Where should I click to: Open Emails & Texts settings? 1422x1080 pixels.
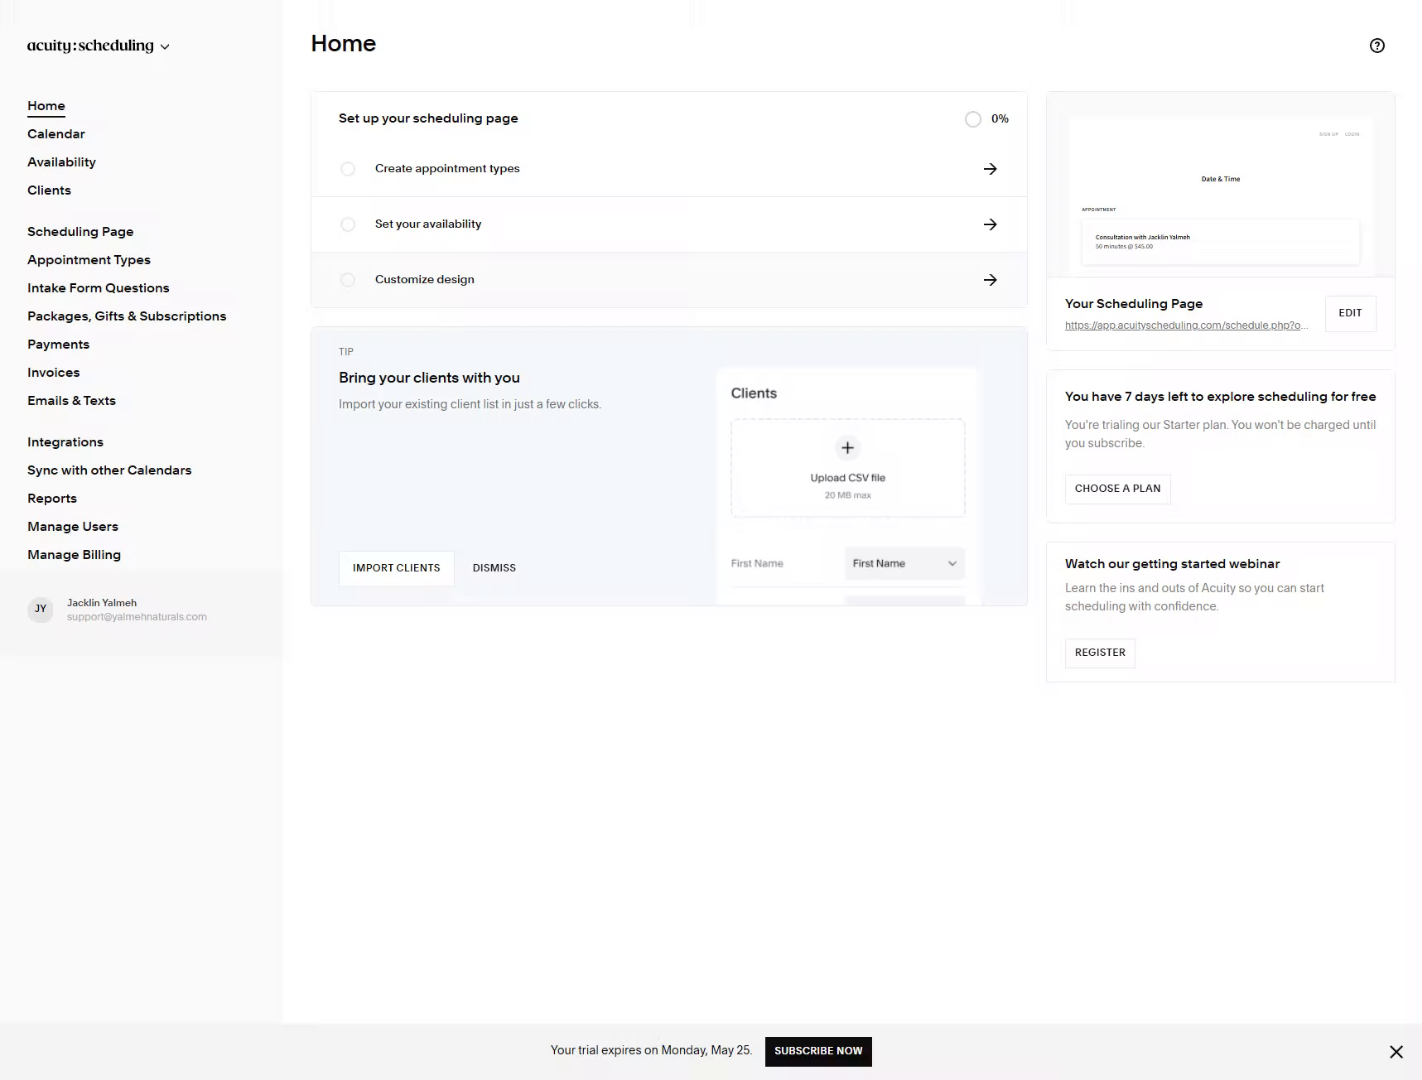(x=71, y=400)
